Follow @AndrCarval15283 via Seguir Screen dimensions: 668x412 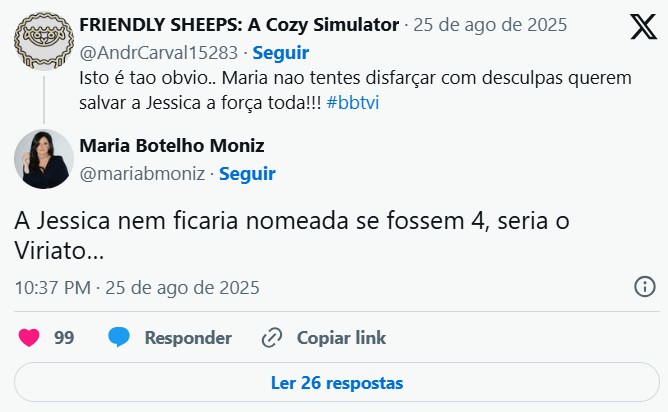coord(281,52)
